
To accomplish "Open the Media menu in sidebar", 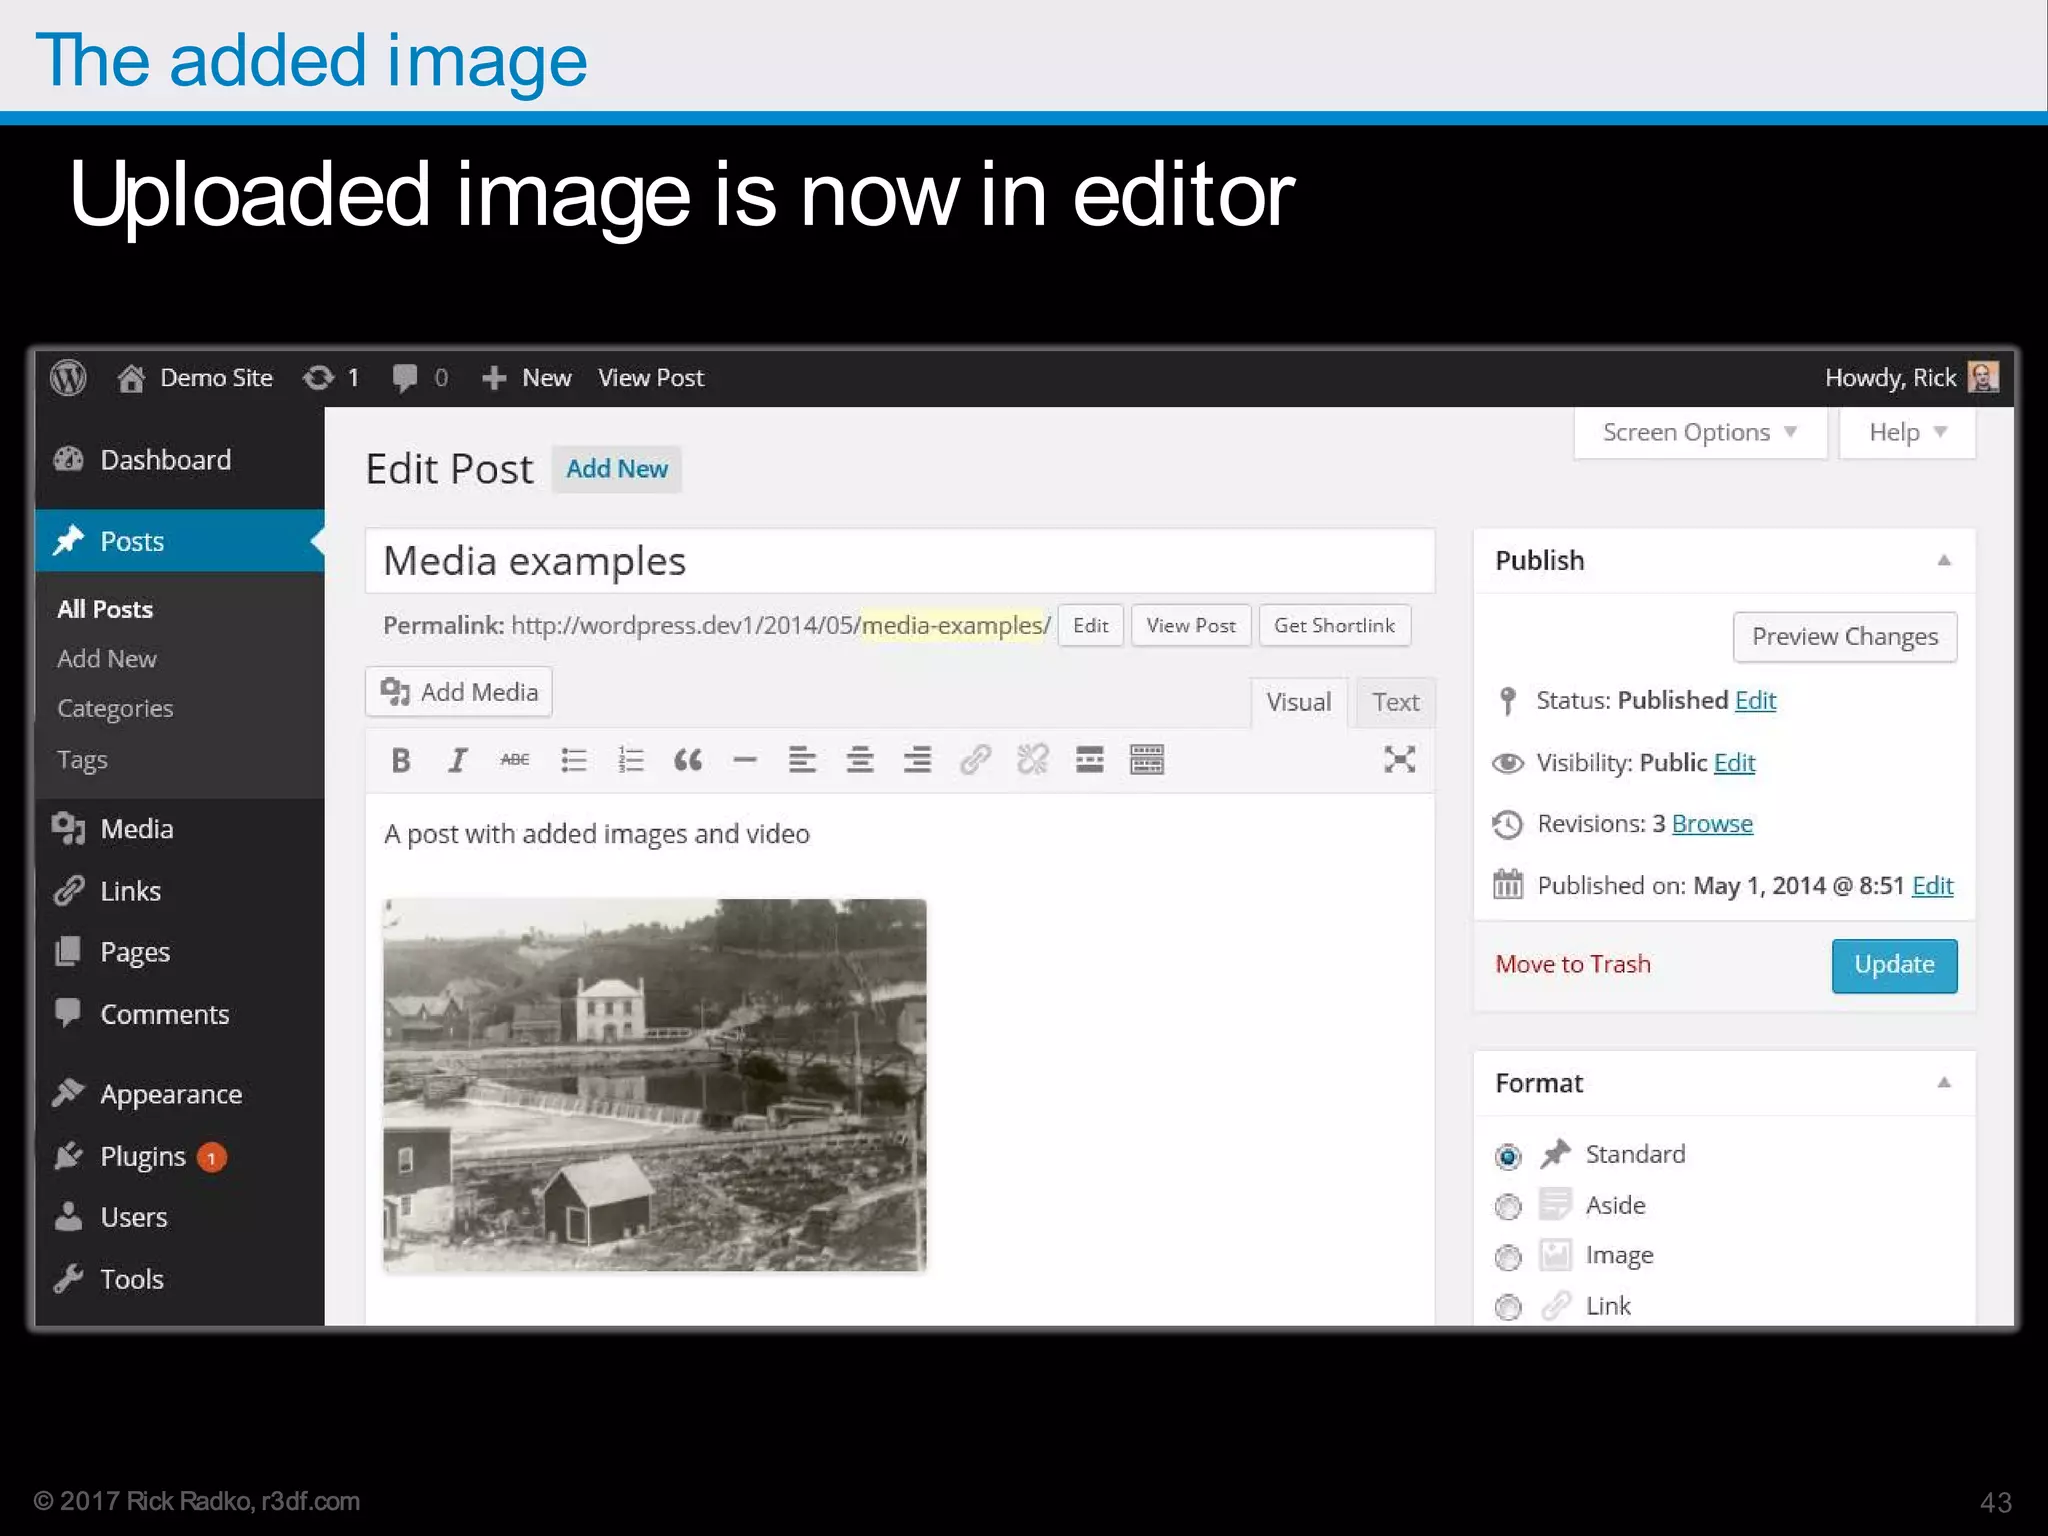I will click(x=137, y=829).
